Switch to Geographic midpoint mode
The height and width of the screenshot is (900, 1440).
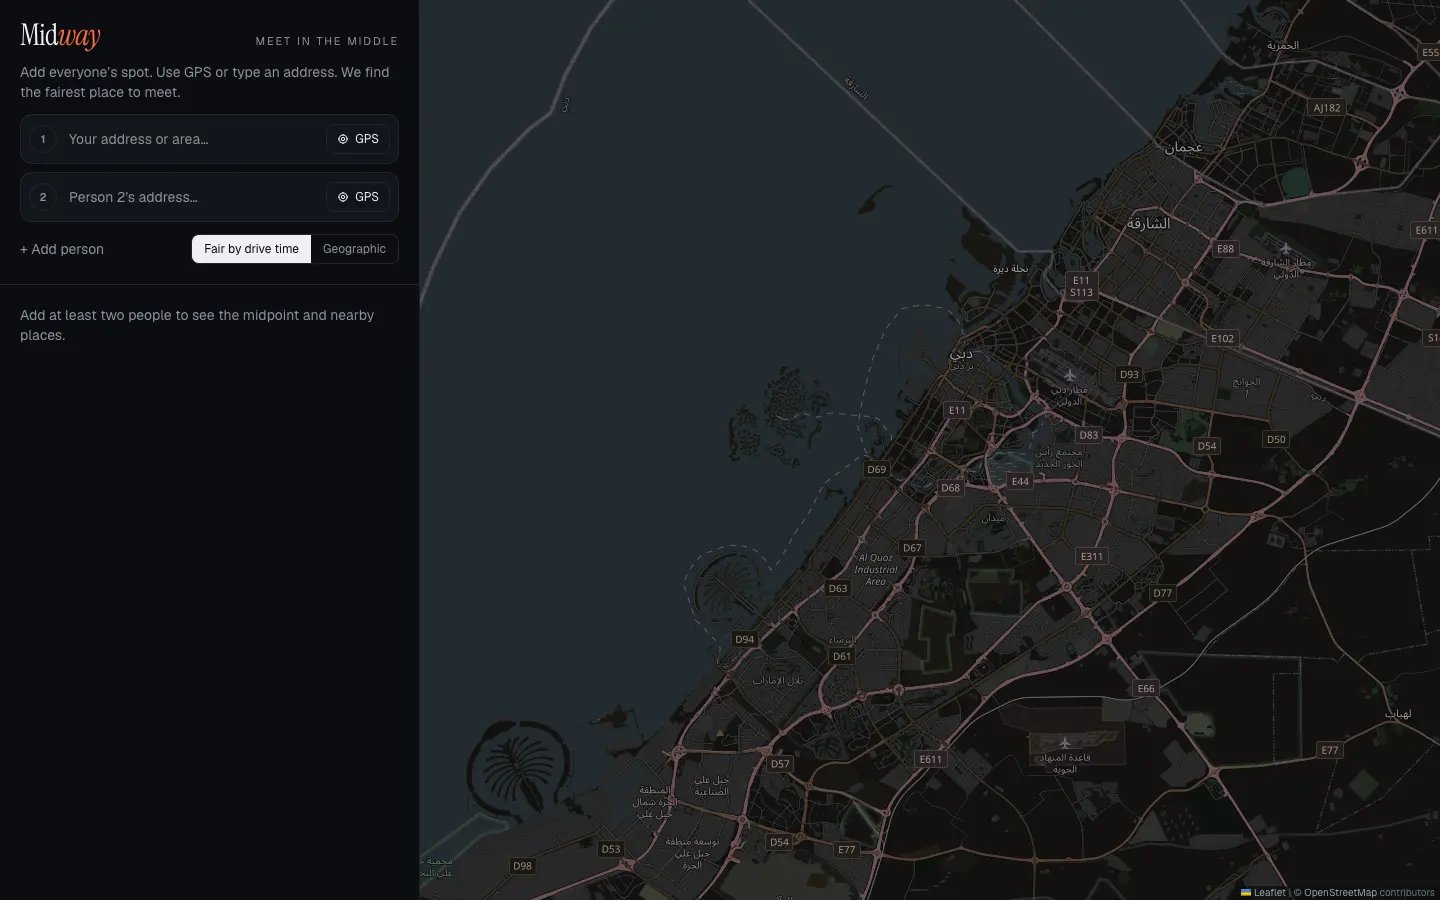tap(354, 249)
